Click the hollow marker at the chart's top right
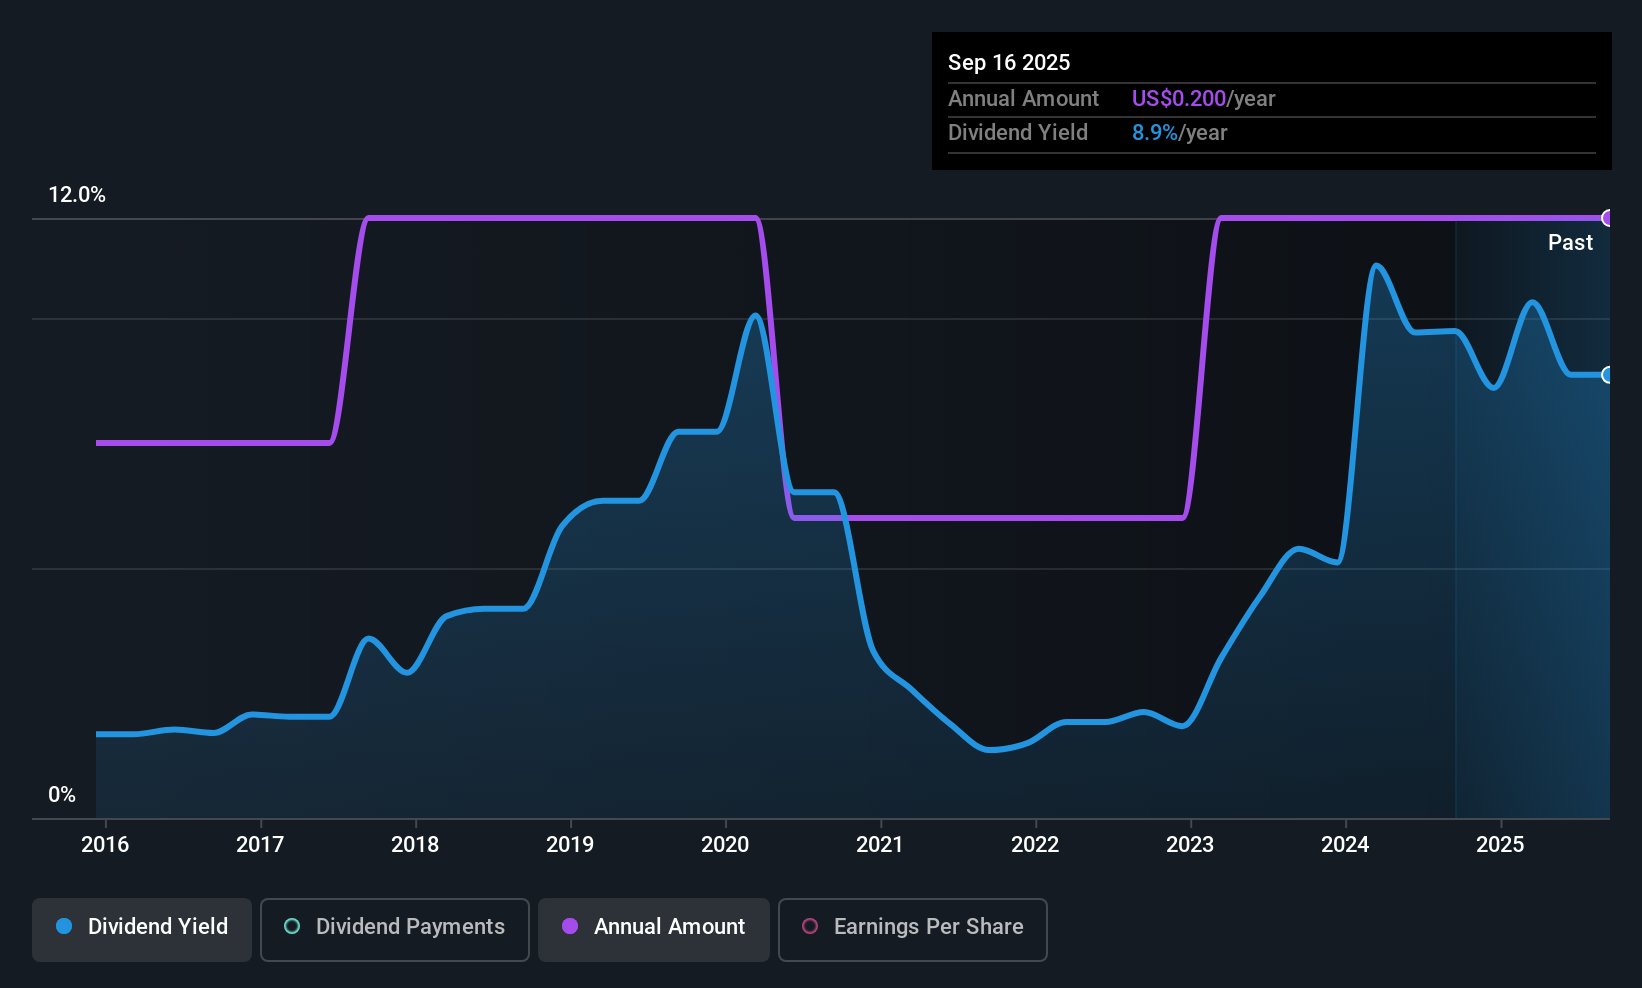This screenshot has width=1642, height=988. [1607, 217]
